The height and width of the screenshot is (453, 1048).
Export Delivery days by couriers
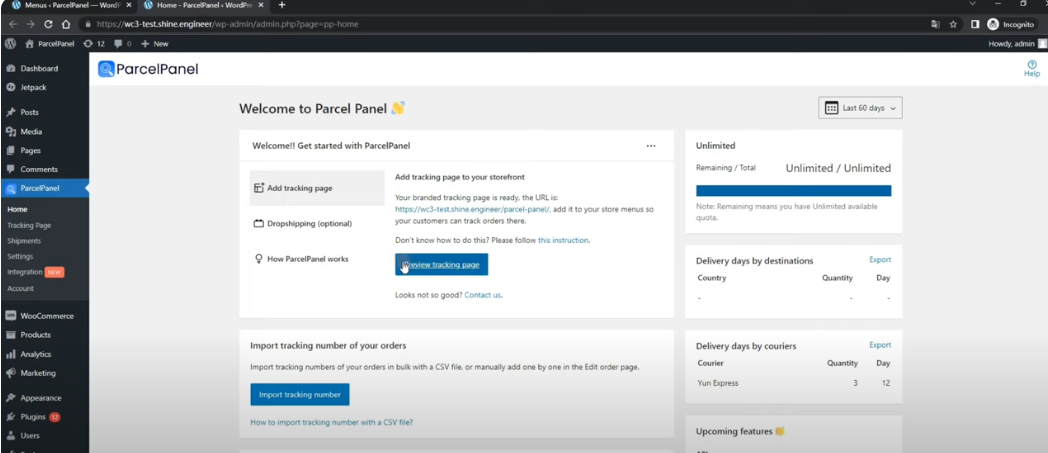tap(880, 345)
